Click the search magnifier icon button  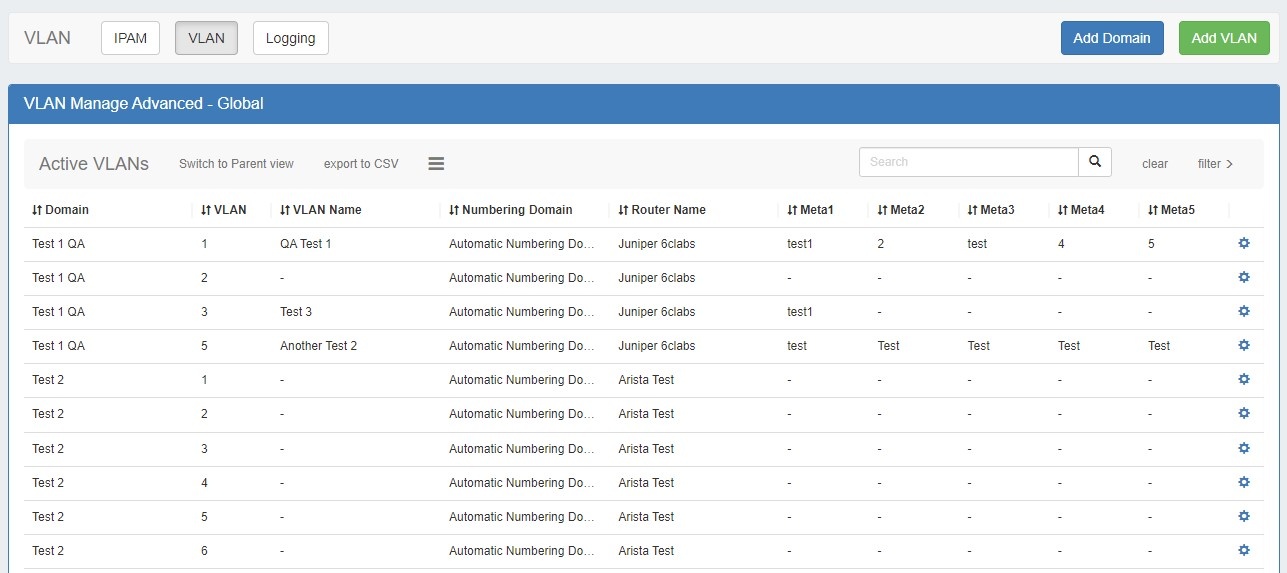click(x=1094, y=162)
